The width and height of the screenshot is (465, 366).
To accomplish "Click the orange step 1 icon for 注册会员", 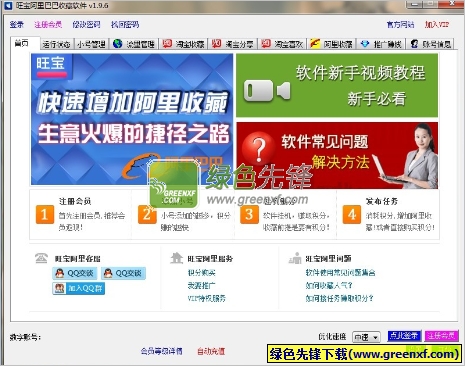I will 45,214.
